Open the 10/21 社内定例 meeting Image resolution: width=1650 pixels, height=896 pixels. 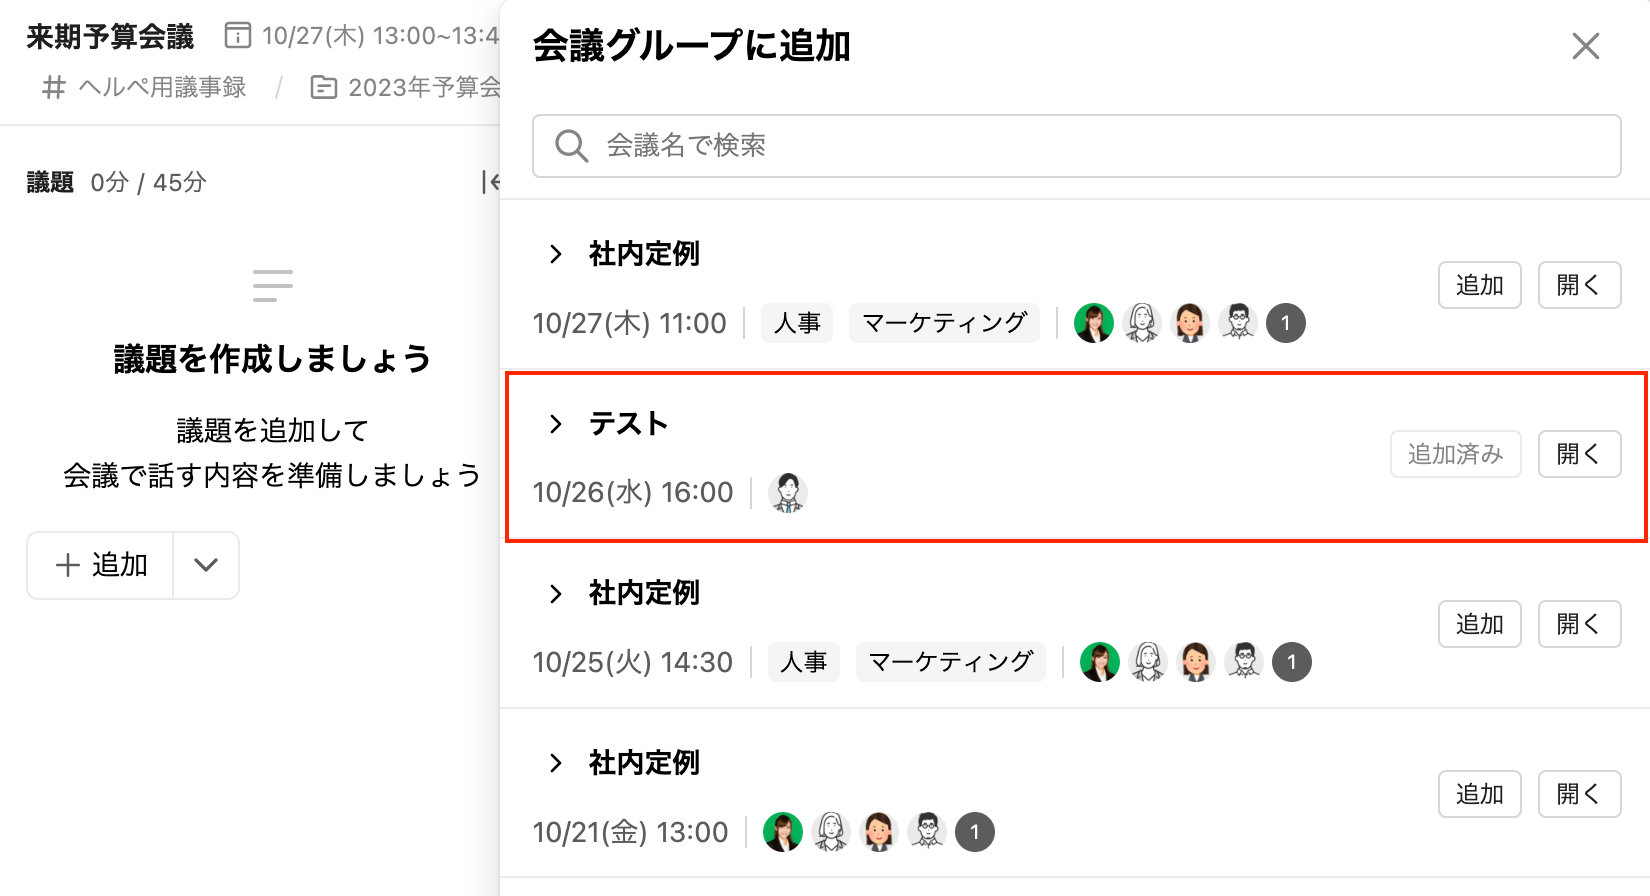pos(1578,794)
